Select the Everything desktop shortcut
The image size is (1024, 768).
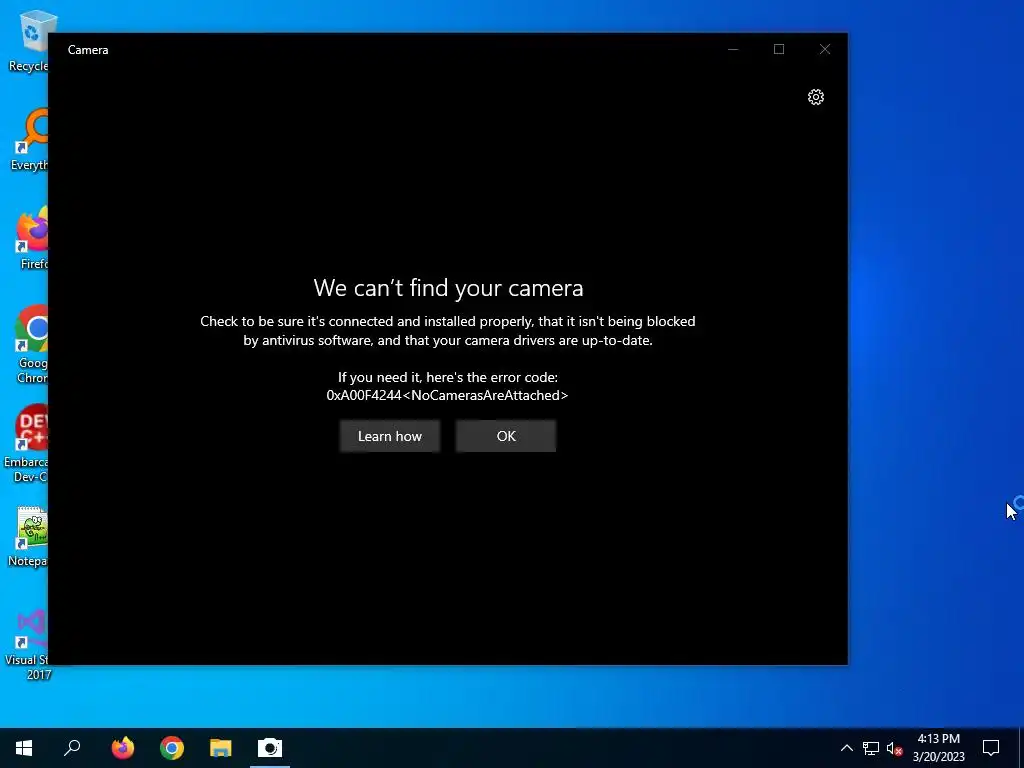point(29,140)
